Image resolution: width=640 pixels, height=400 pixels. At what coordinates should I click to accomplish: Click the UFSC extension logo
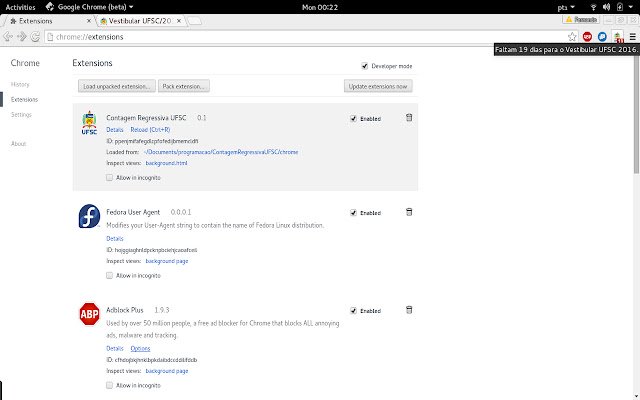tap(89, 123)
